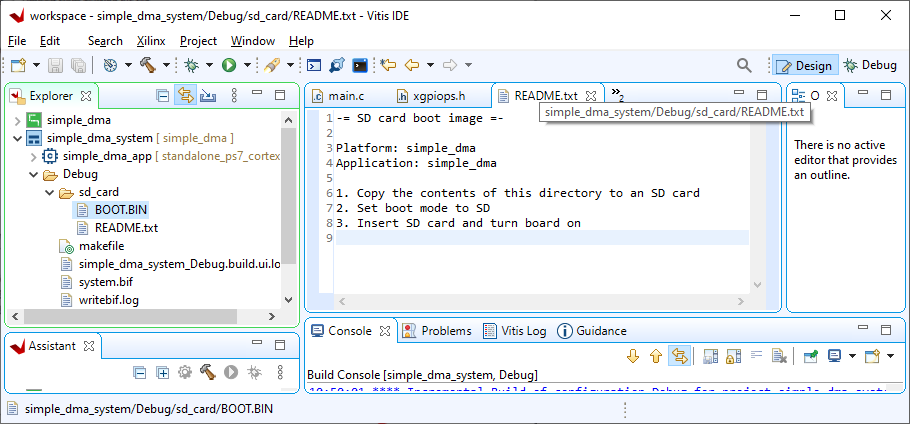Collapse the sd_card folder
The image size is (910, 424).
[x=49, y=193]
